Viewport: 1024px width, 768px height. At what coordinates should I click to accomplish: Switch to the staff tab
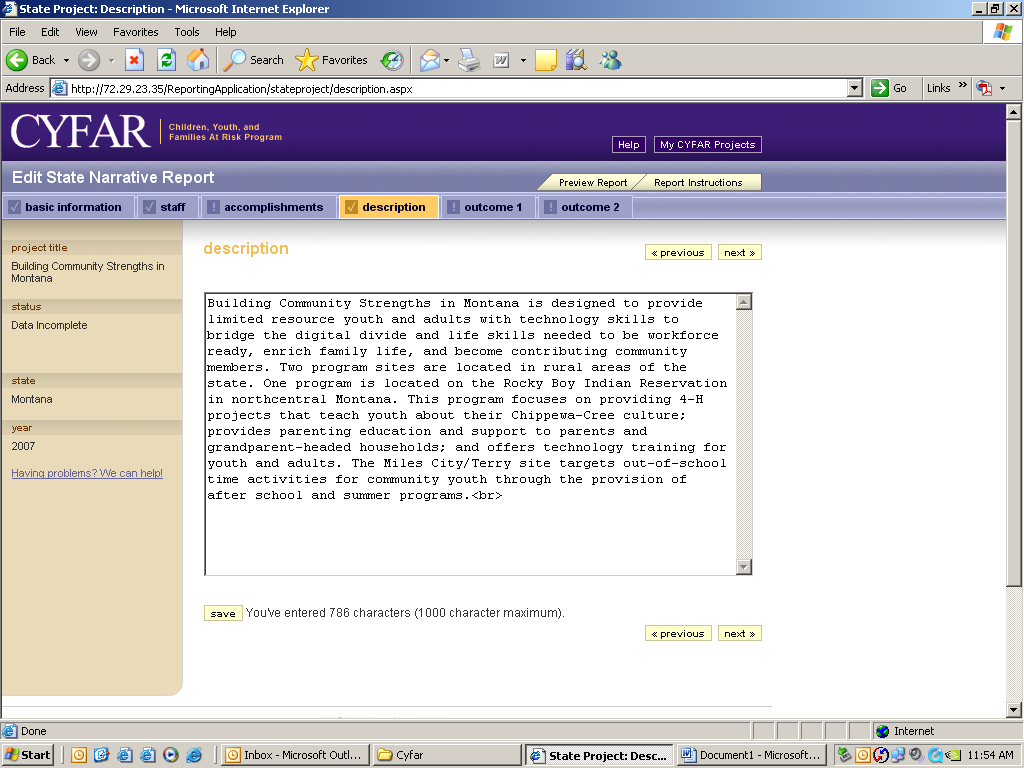coord(166,207)
